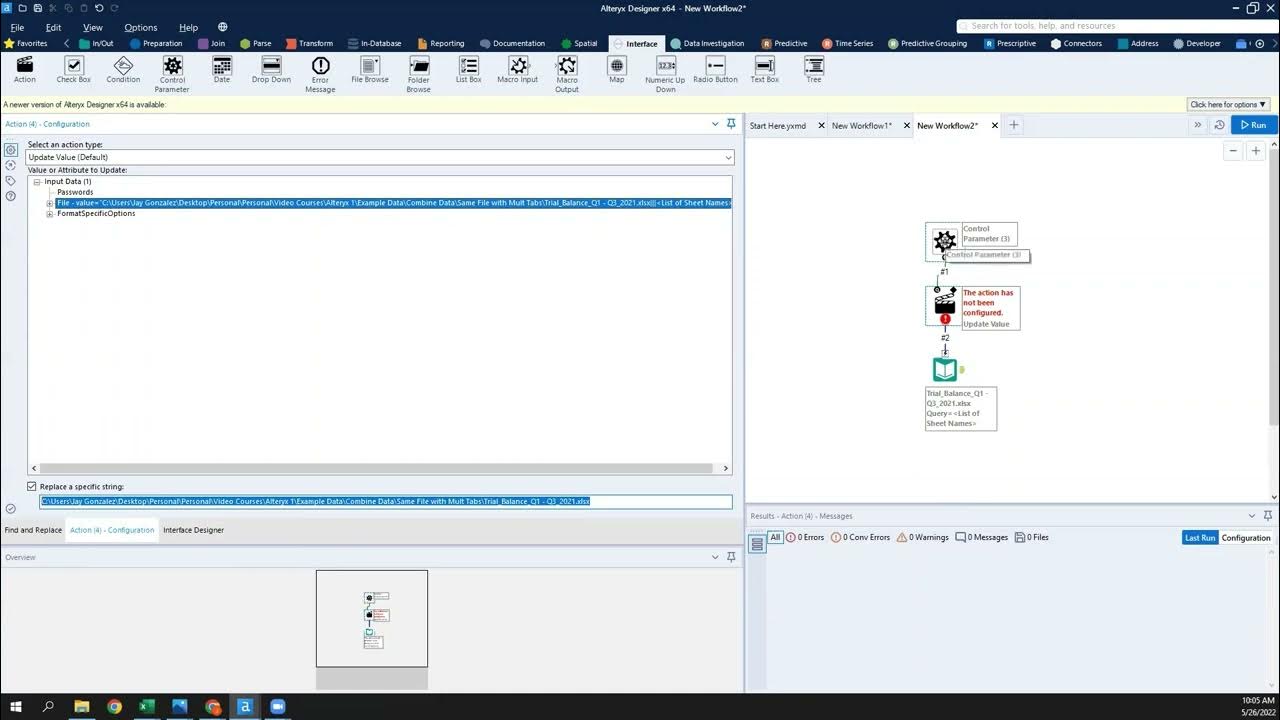Screen dimensions: 1280x720
Task: Open the View menu
Action: 93,28
